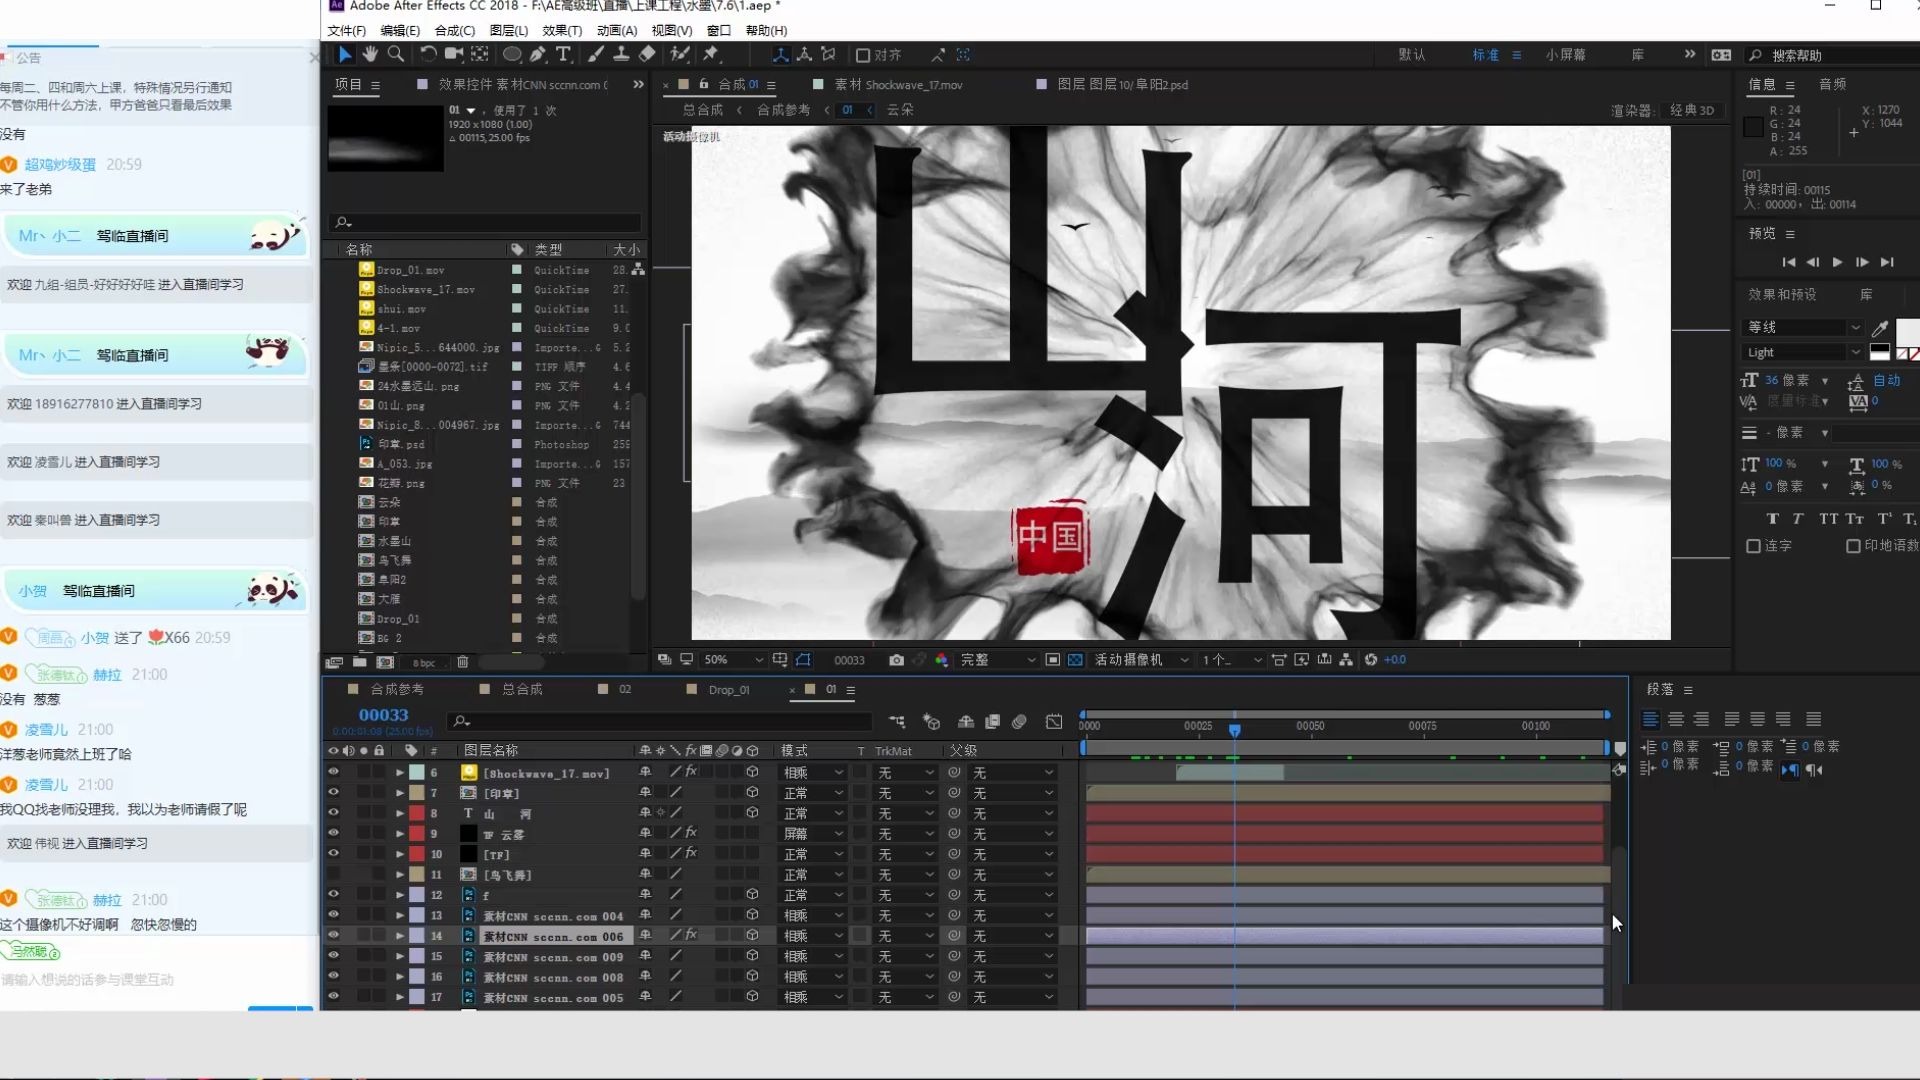Image resolution: width=1920 pixels, height=1080 pixels.
Task: Select the Puppet Pin tool
Action: (711, 54)
